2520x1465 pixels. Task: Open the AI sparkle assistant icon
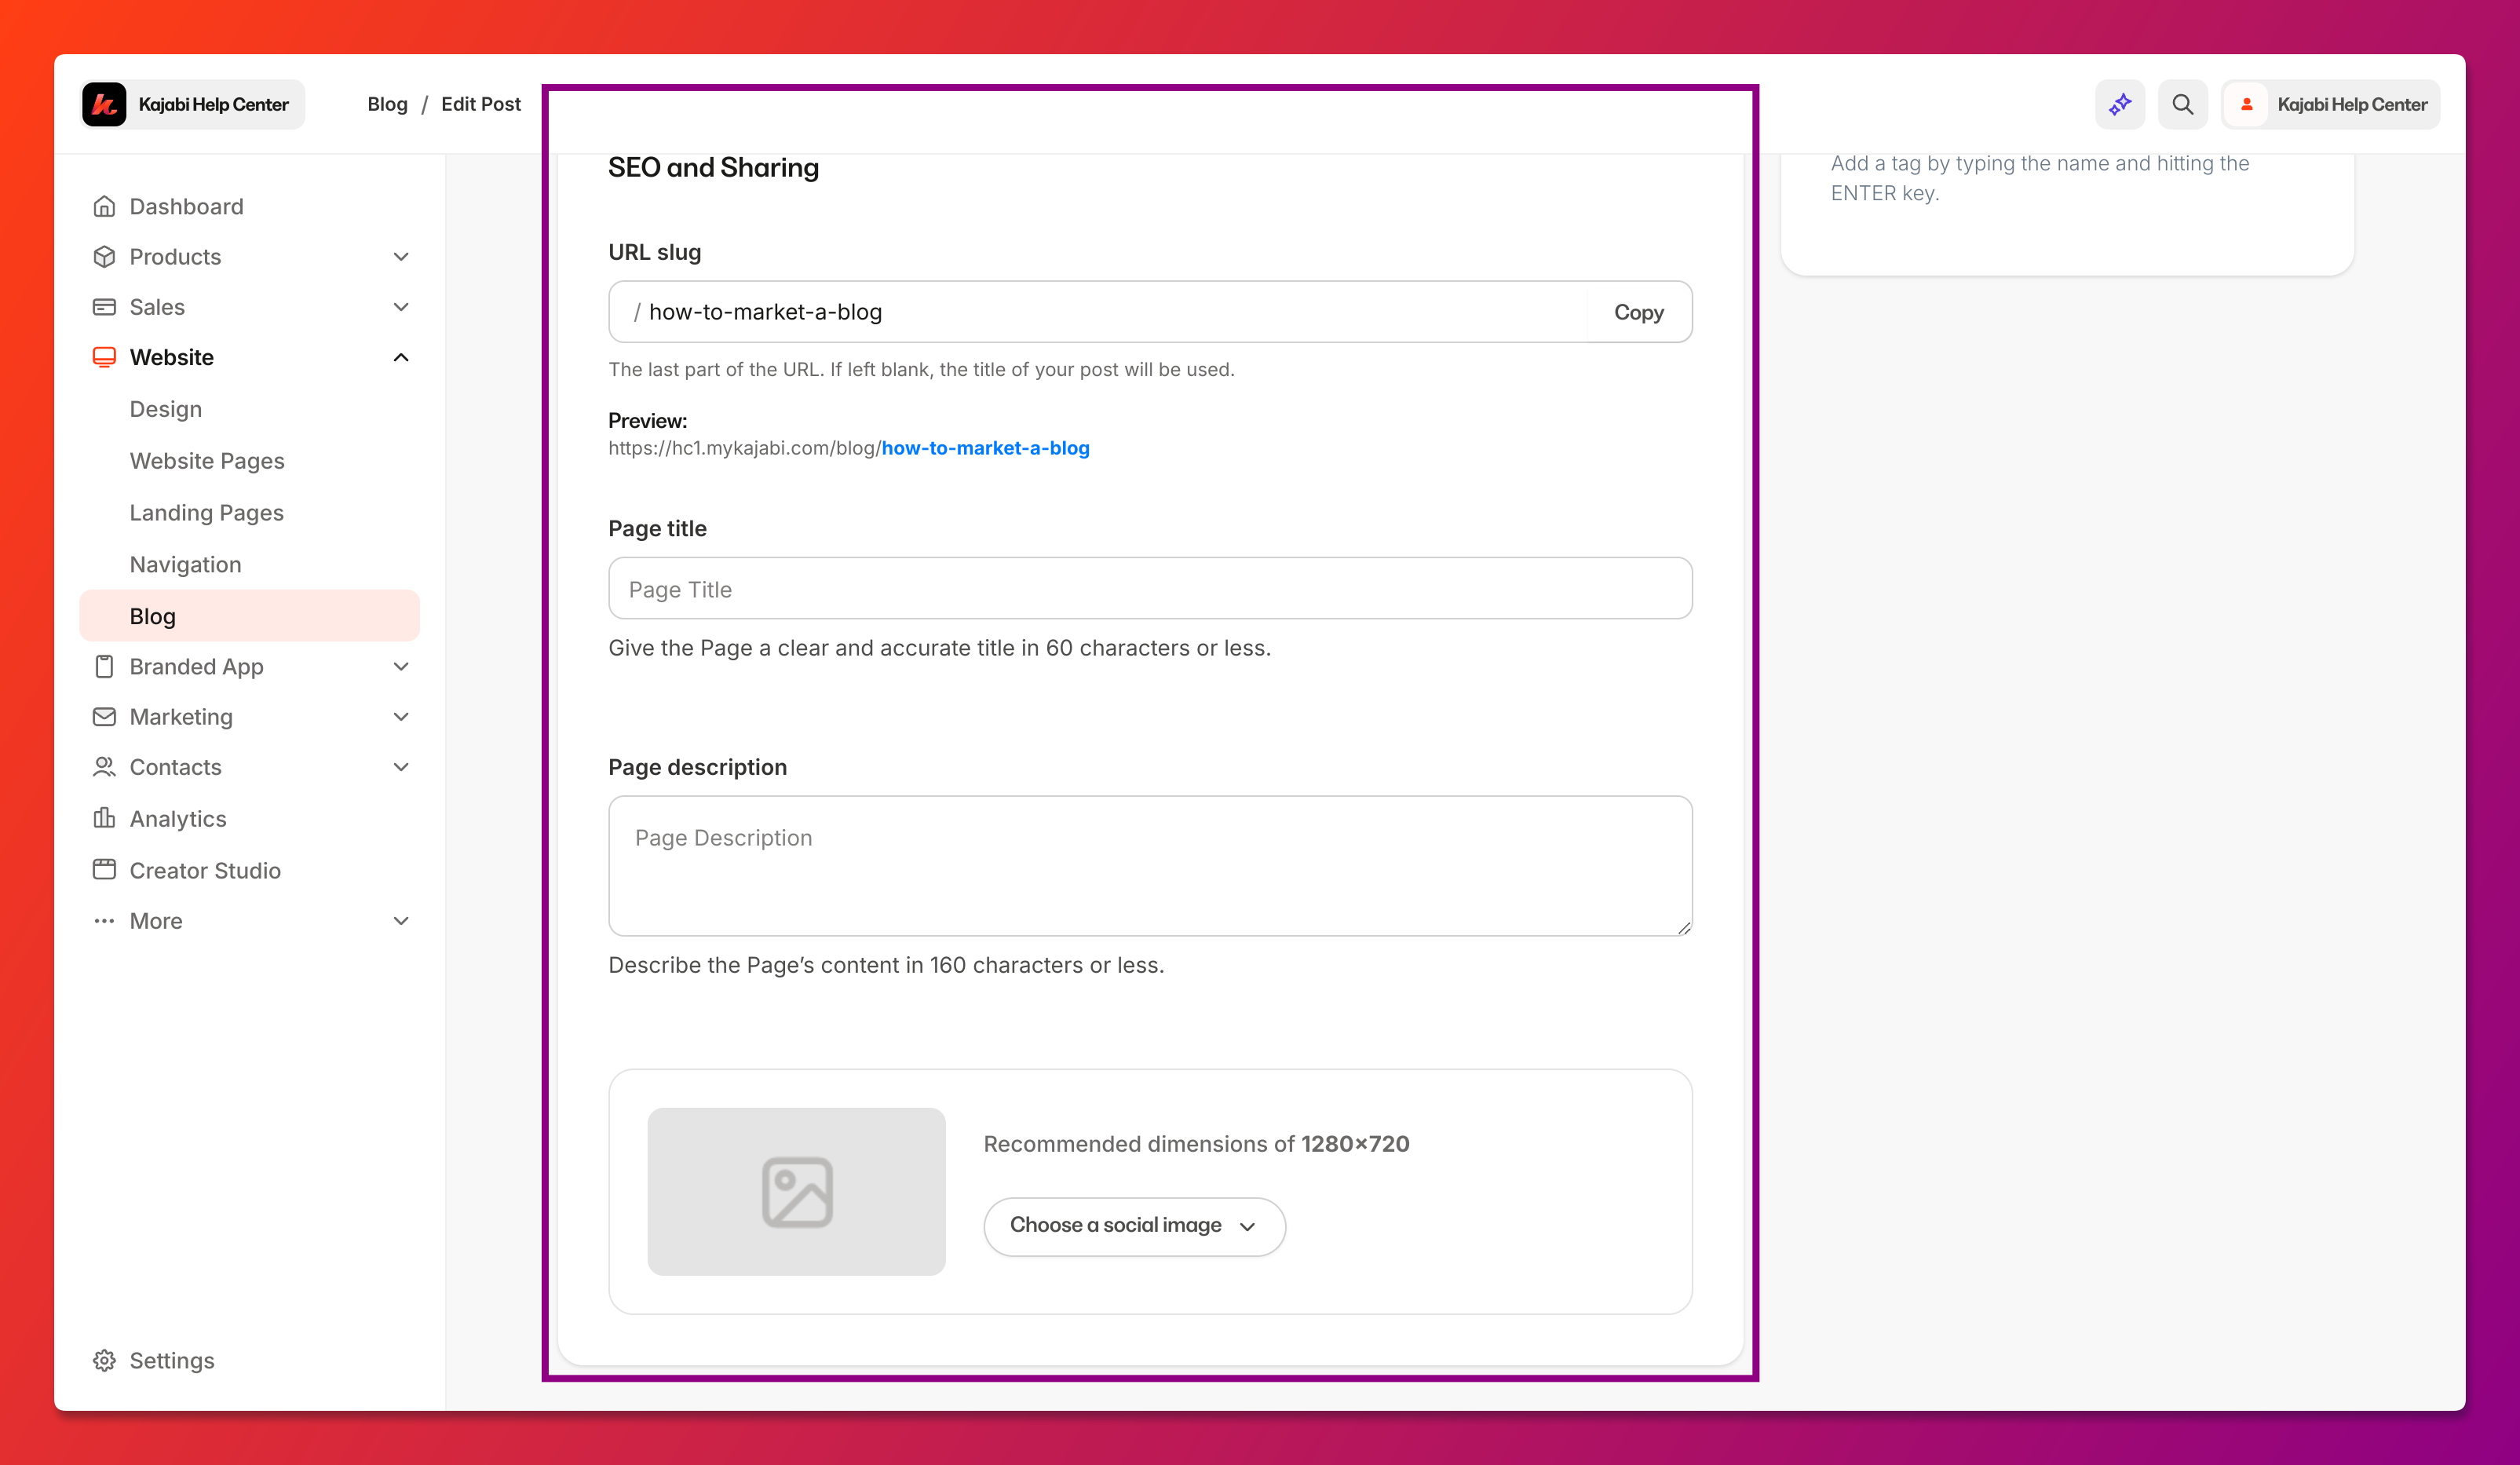click(2120, 104)
